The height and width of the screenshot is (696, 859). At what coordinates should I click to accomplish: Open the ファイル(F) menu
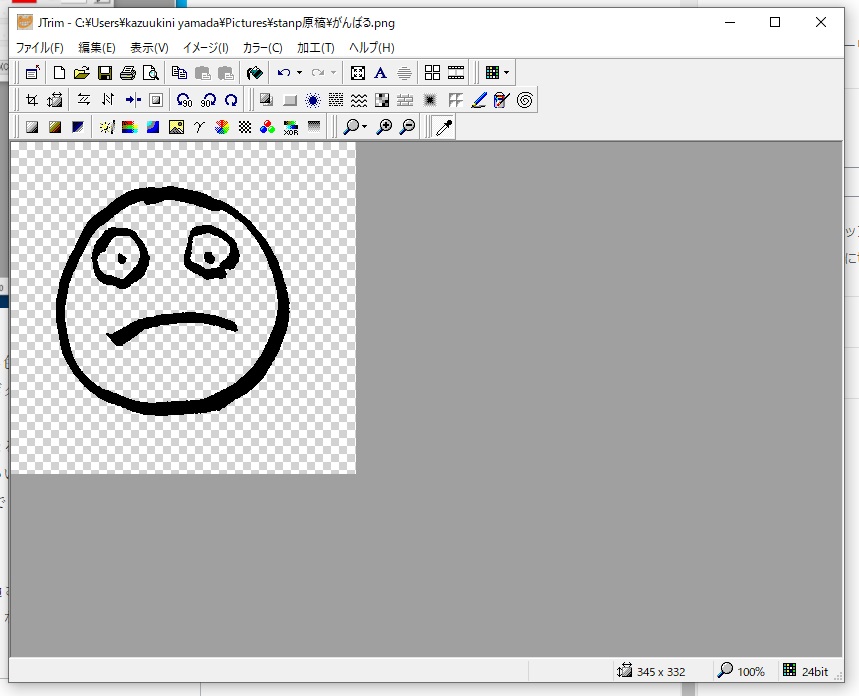pos(39,47)
